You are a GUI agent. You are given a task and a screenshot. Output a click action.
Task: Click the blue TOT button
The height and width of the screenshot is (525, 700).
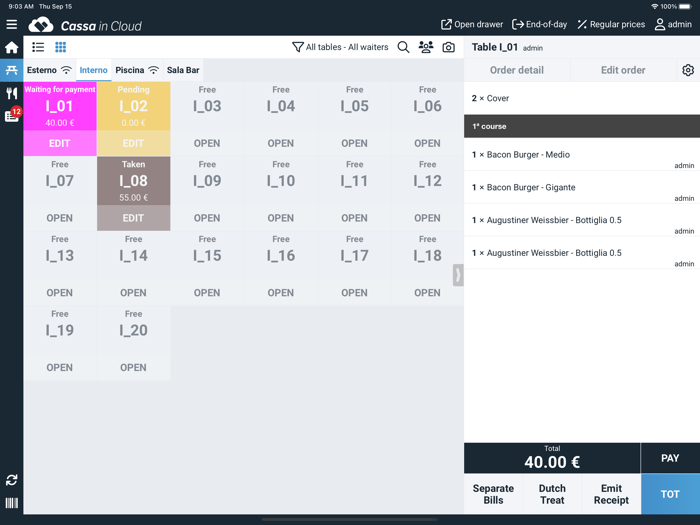point(670,494)
